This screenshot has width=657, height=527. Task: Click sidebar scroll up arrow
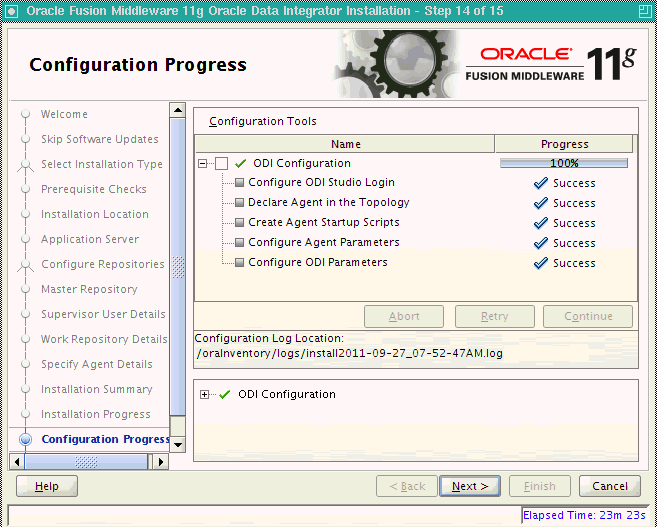pos(178,110)
